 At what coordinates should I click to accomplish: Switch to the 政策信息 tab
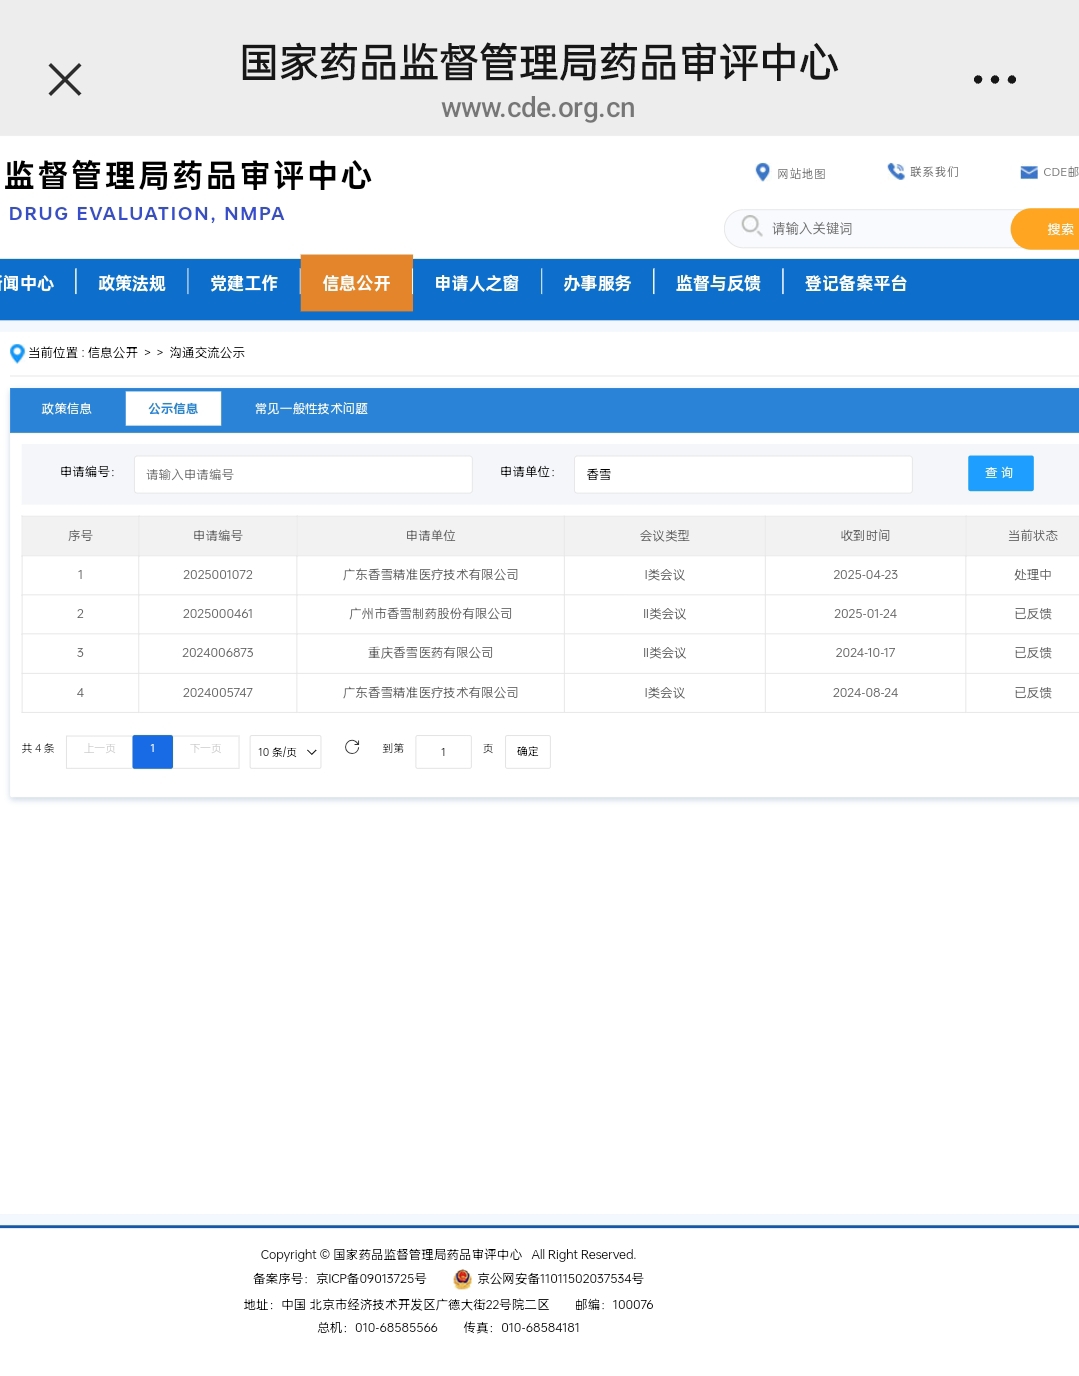67,409
